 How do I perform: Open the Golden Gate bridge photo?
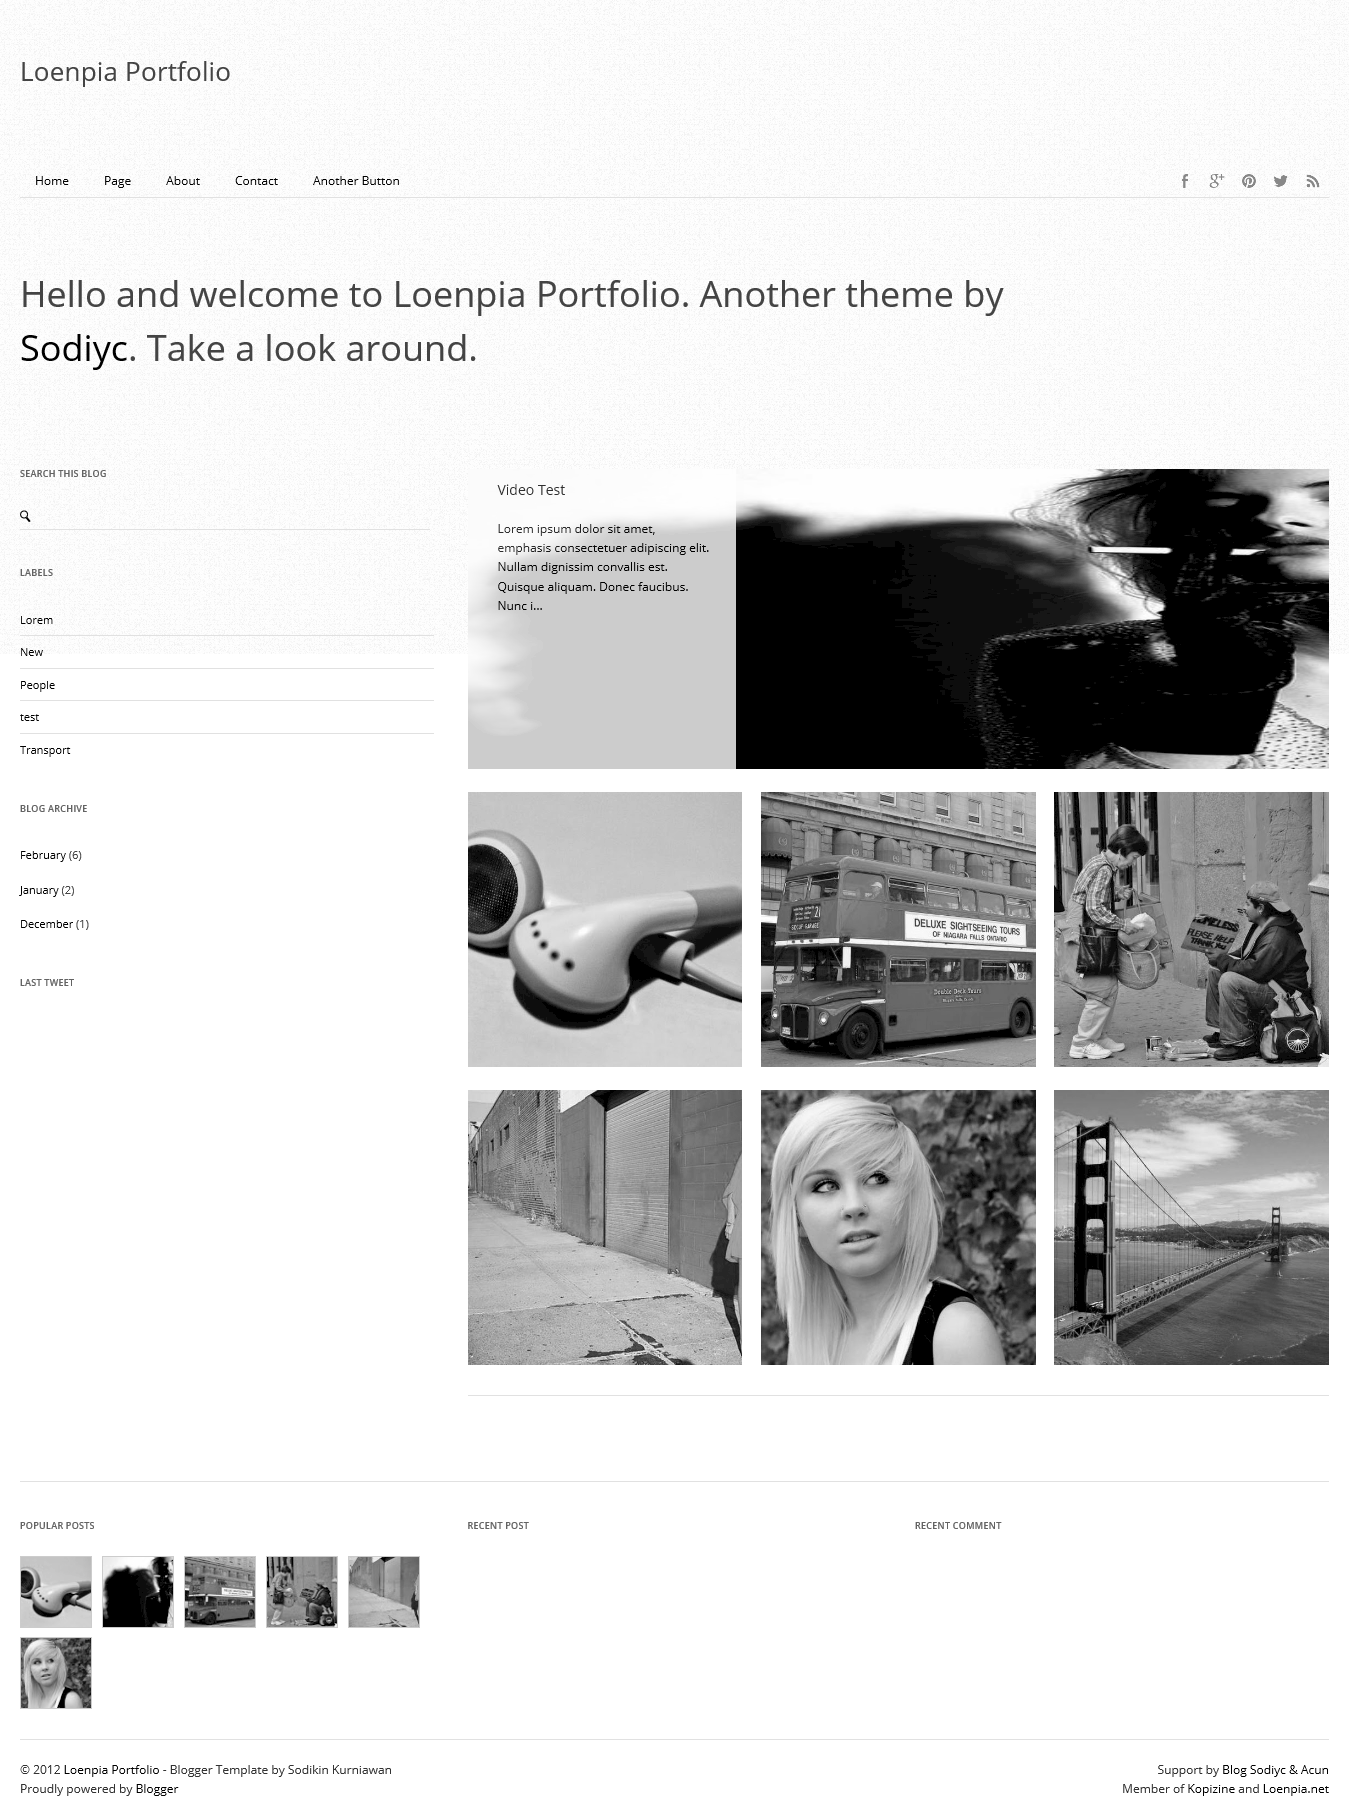1191,1227
